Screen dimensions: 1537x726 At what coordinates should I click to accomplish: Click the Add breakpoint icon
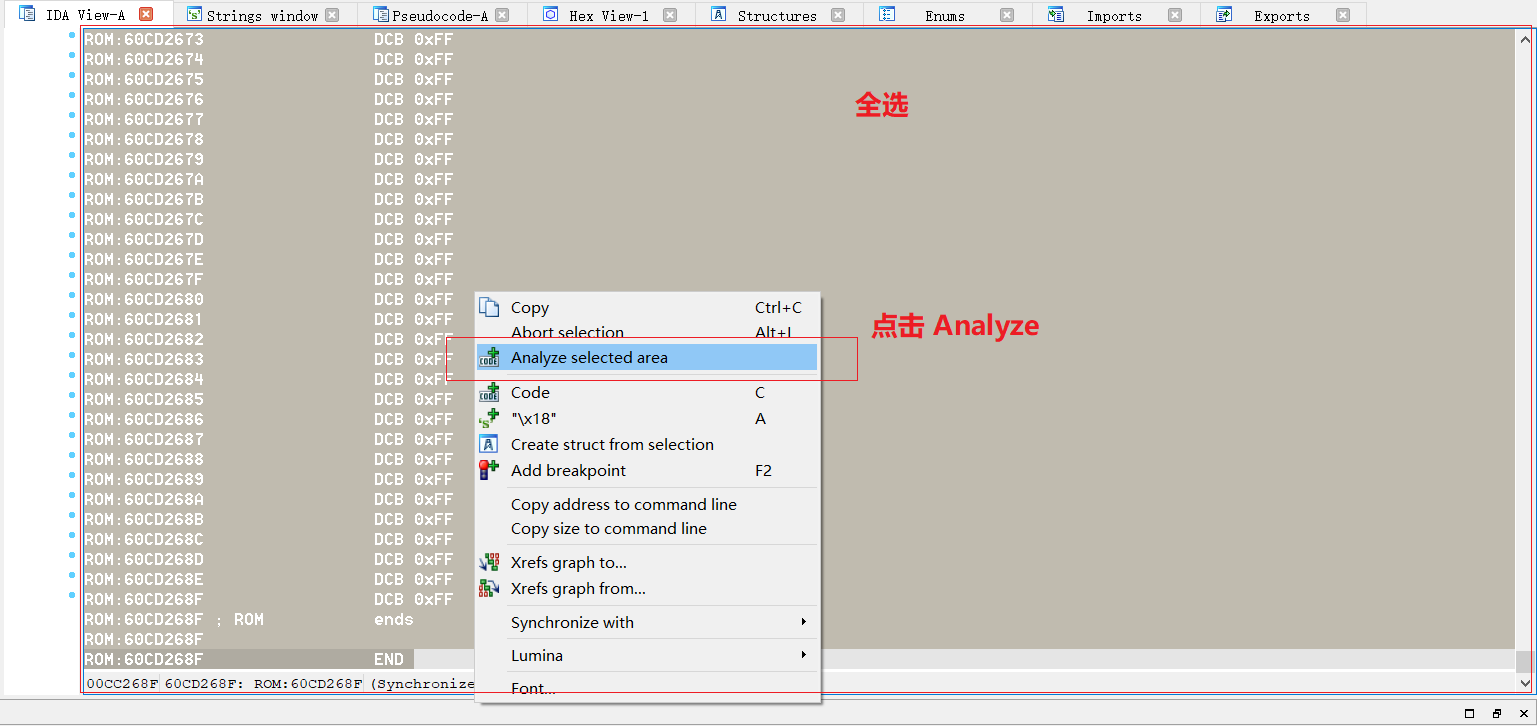click(489, 471)
